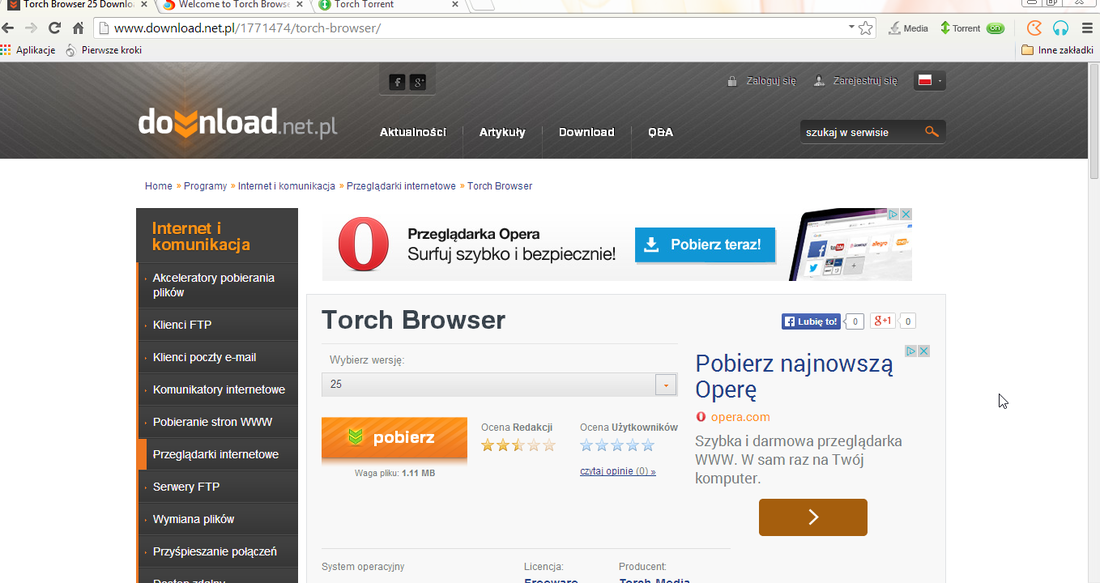Open 'Klienci poczty e-mail' sidebar category
The height and width of the screenshot is (583, 1100).
(x=218, y=357)
